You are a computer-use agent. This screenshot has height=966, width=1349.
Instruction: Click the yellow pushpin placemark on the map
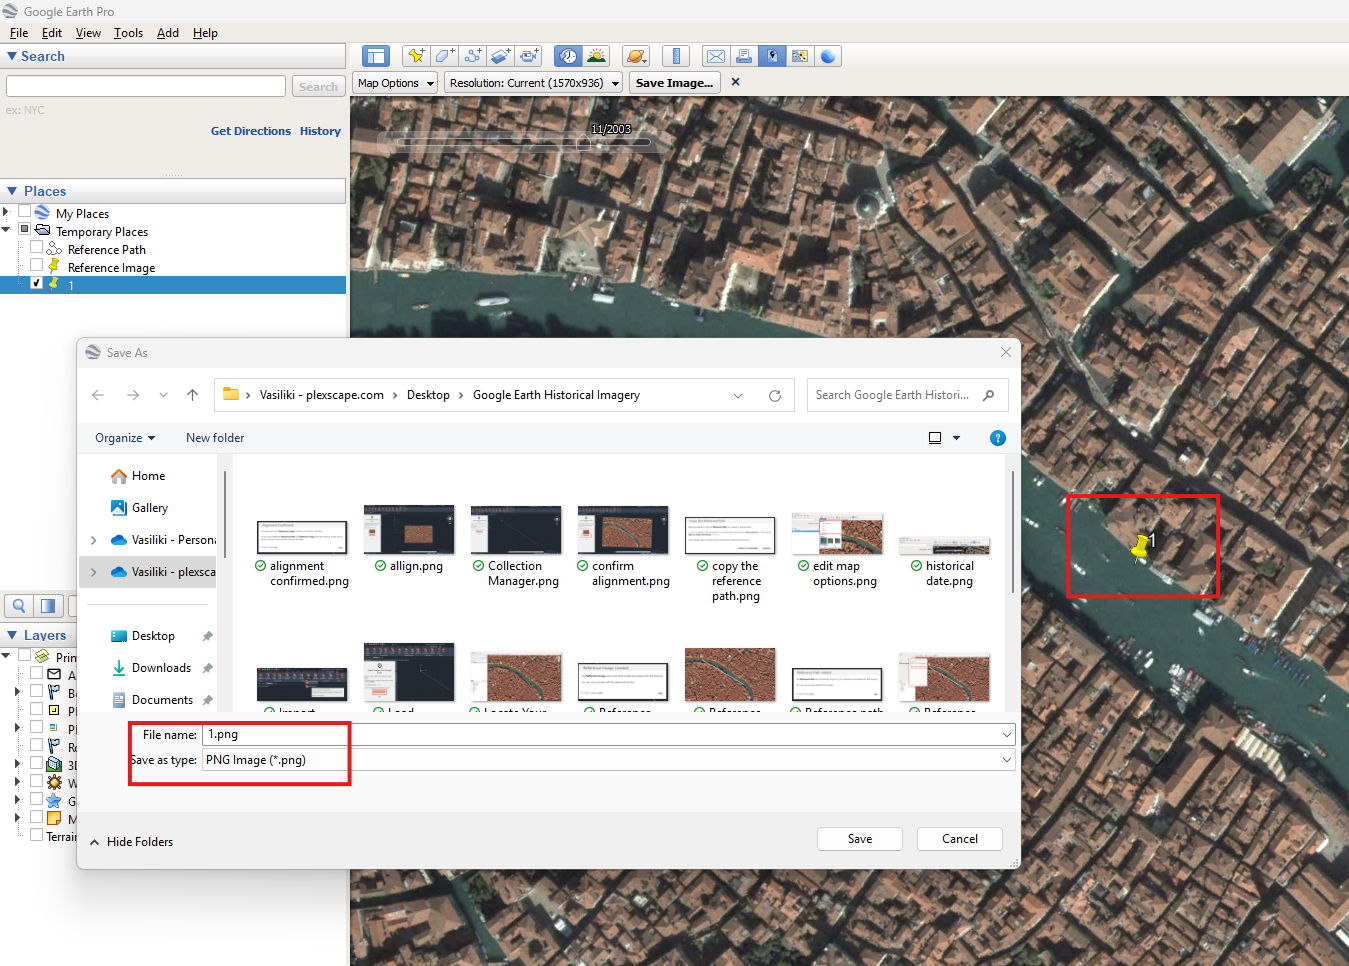[1140, 546]
